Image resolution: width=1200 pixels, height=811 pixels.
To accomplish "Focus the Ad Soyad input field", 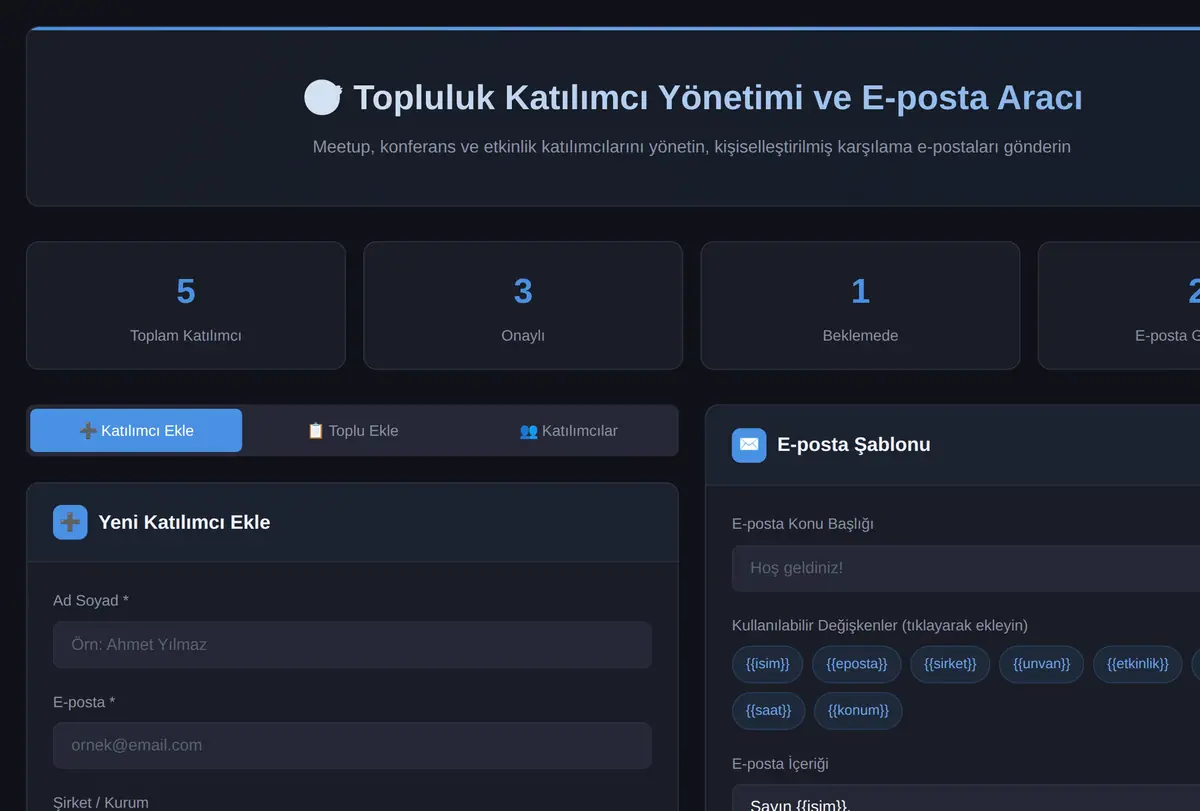I will pyautogui.click(x=352, y=645).
